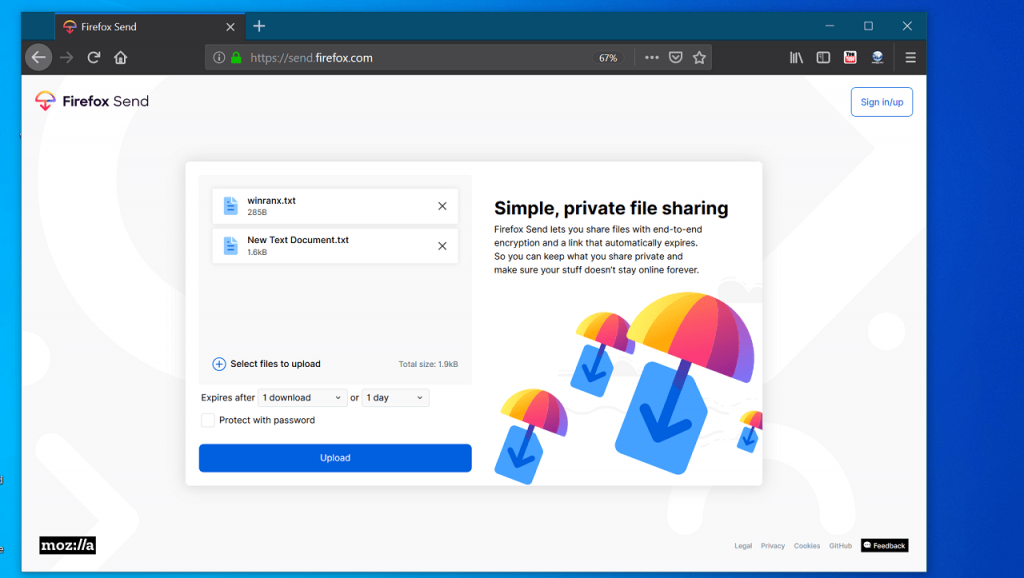Open the browser home page icon
The image size is (1024, 578).
pos(120,57)
